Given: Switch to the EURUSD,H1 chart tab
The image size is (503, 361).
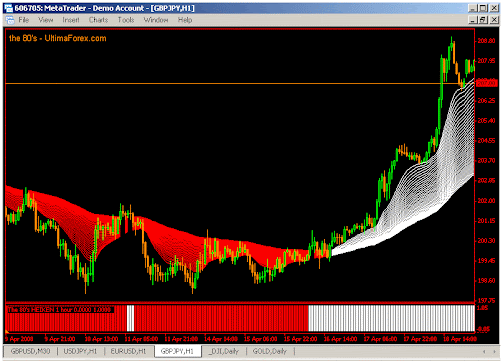Looking at the screenshot, I should click(128, 351).
